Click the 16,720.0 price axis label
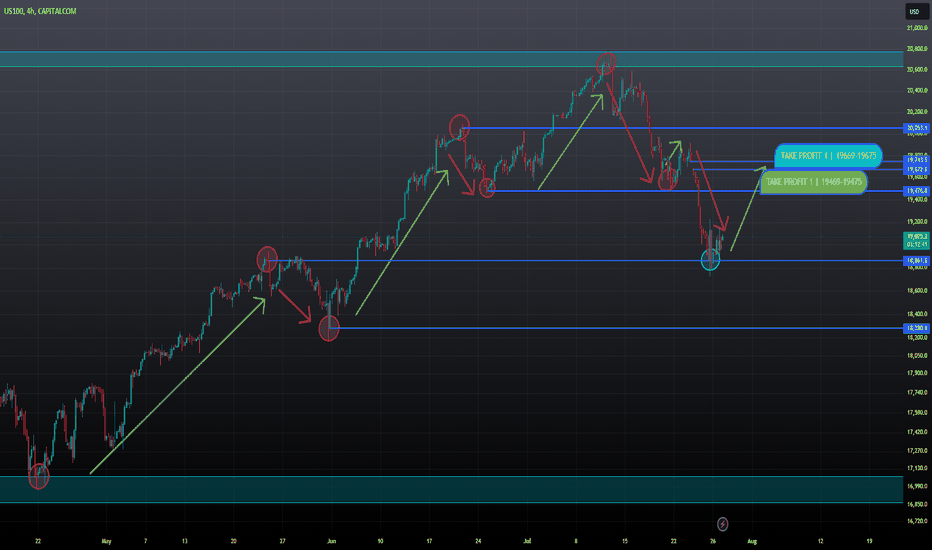 click(x=917, y=521)
